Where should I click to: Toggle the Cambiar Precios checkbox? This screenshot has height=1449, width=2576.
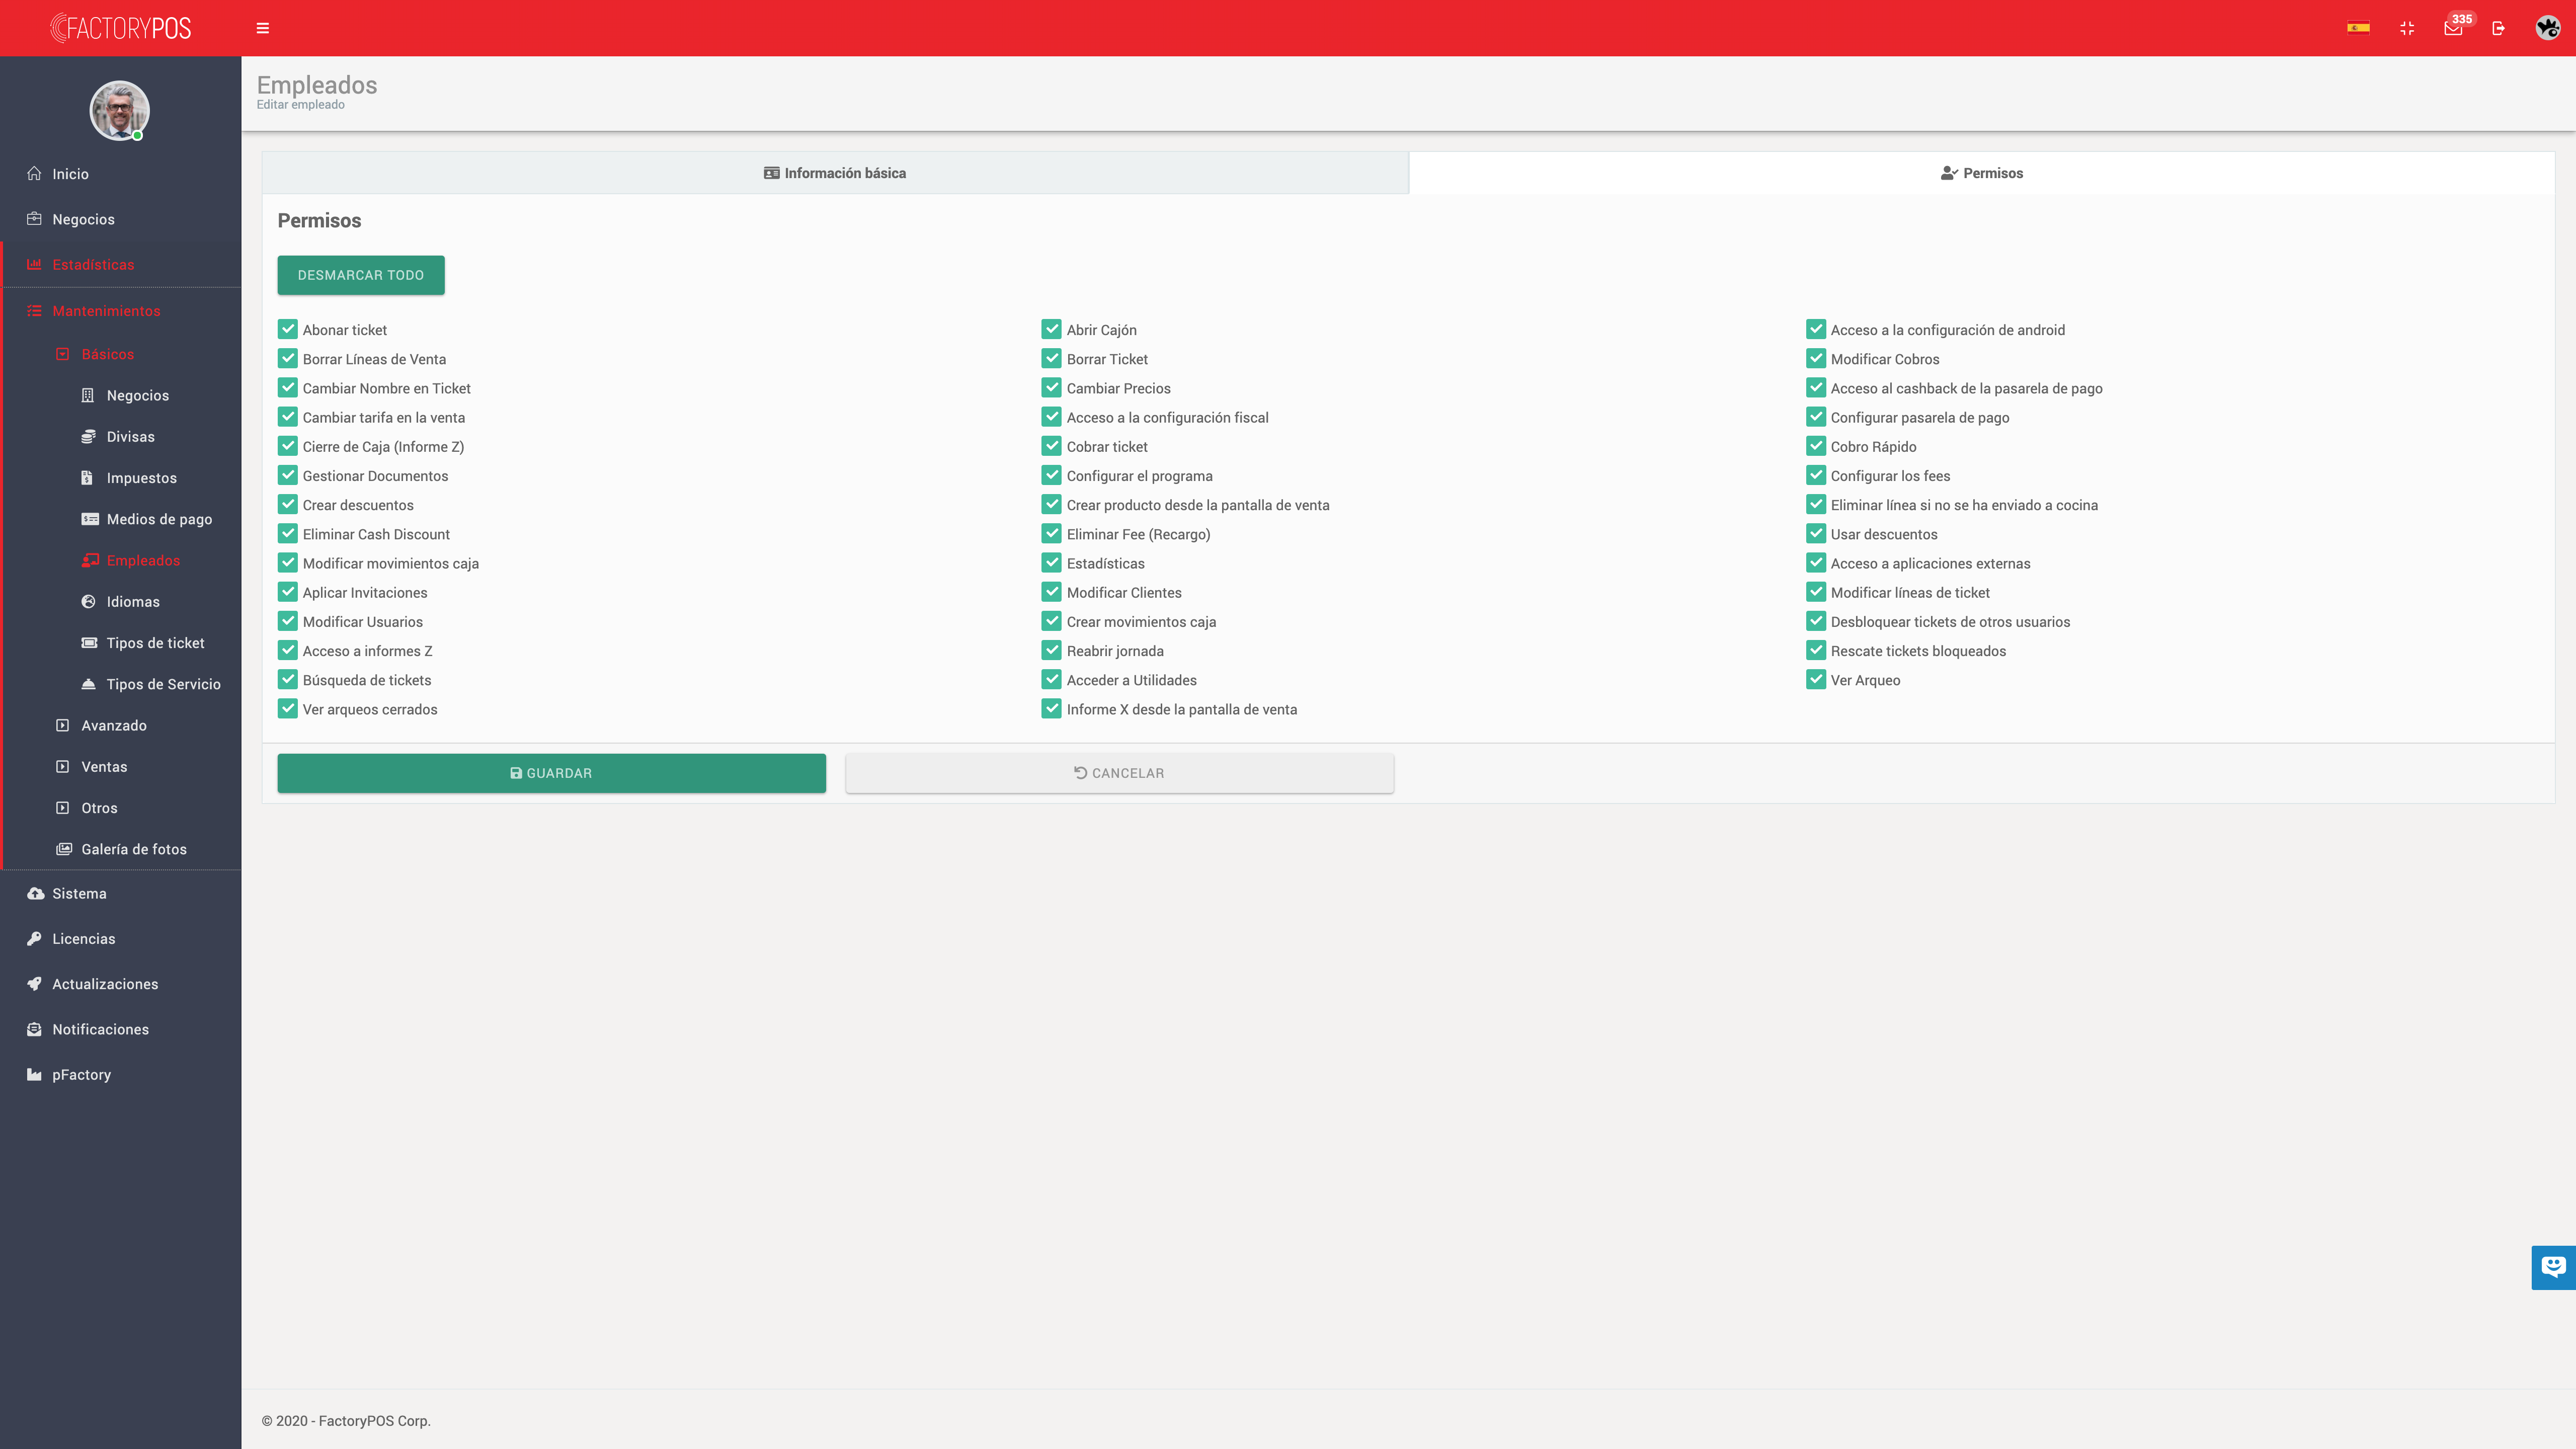pos(1051,388)
